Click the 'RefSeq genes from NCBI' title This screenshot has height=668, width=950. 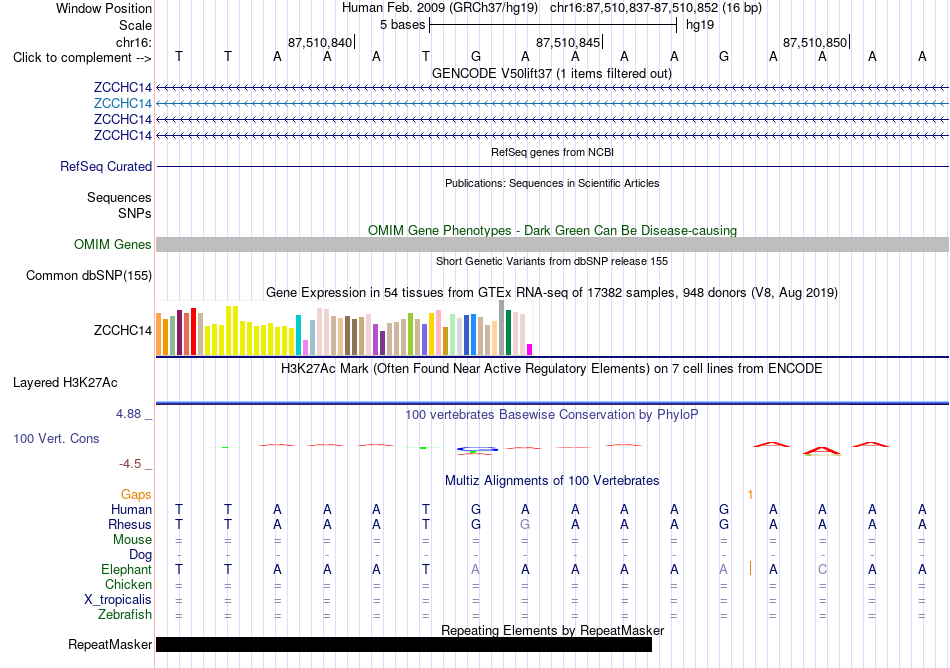pyautogui.click(x=552, y=152)
